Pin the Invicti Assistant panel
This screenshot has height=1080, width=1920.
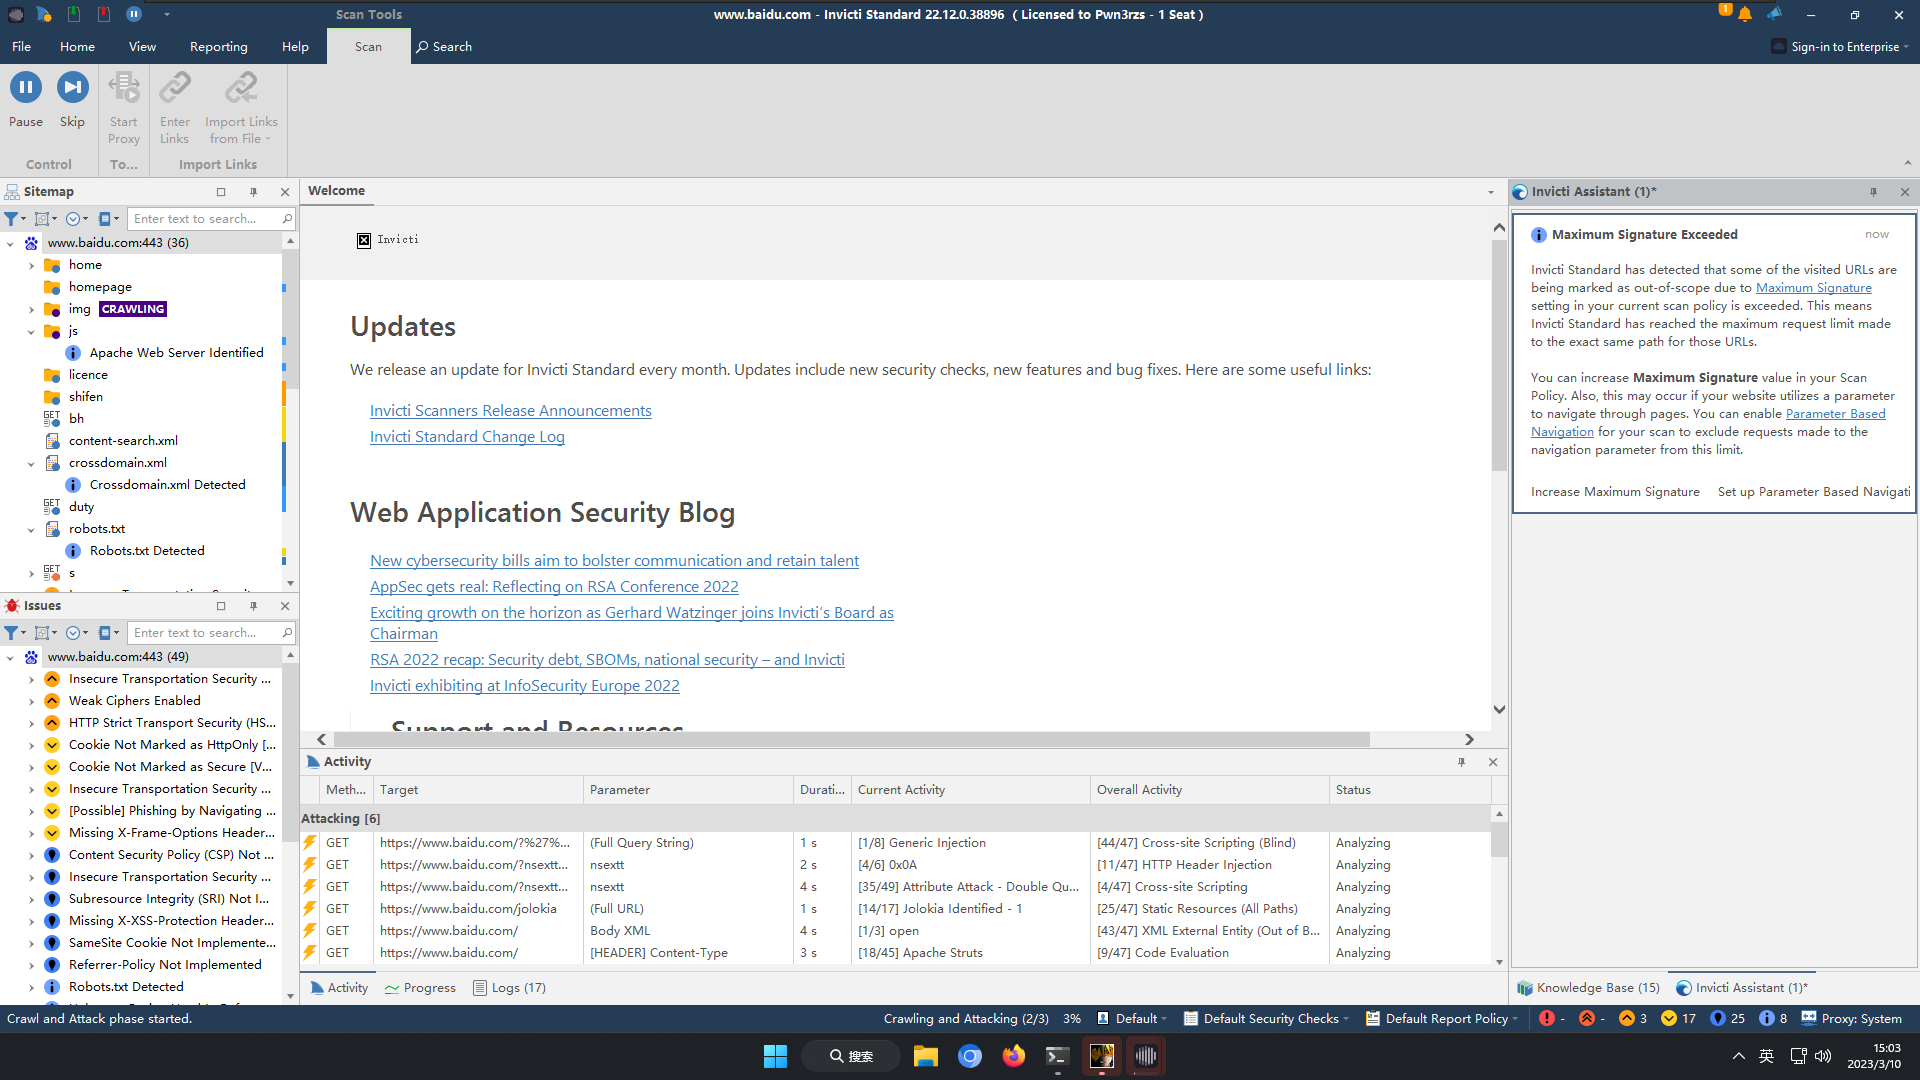tap(1874, 191)
